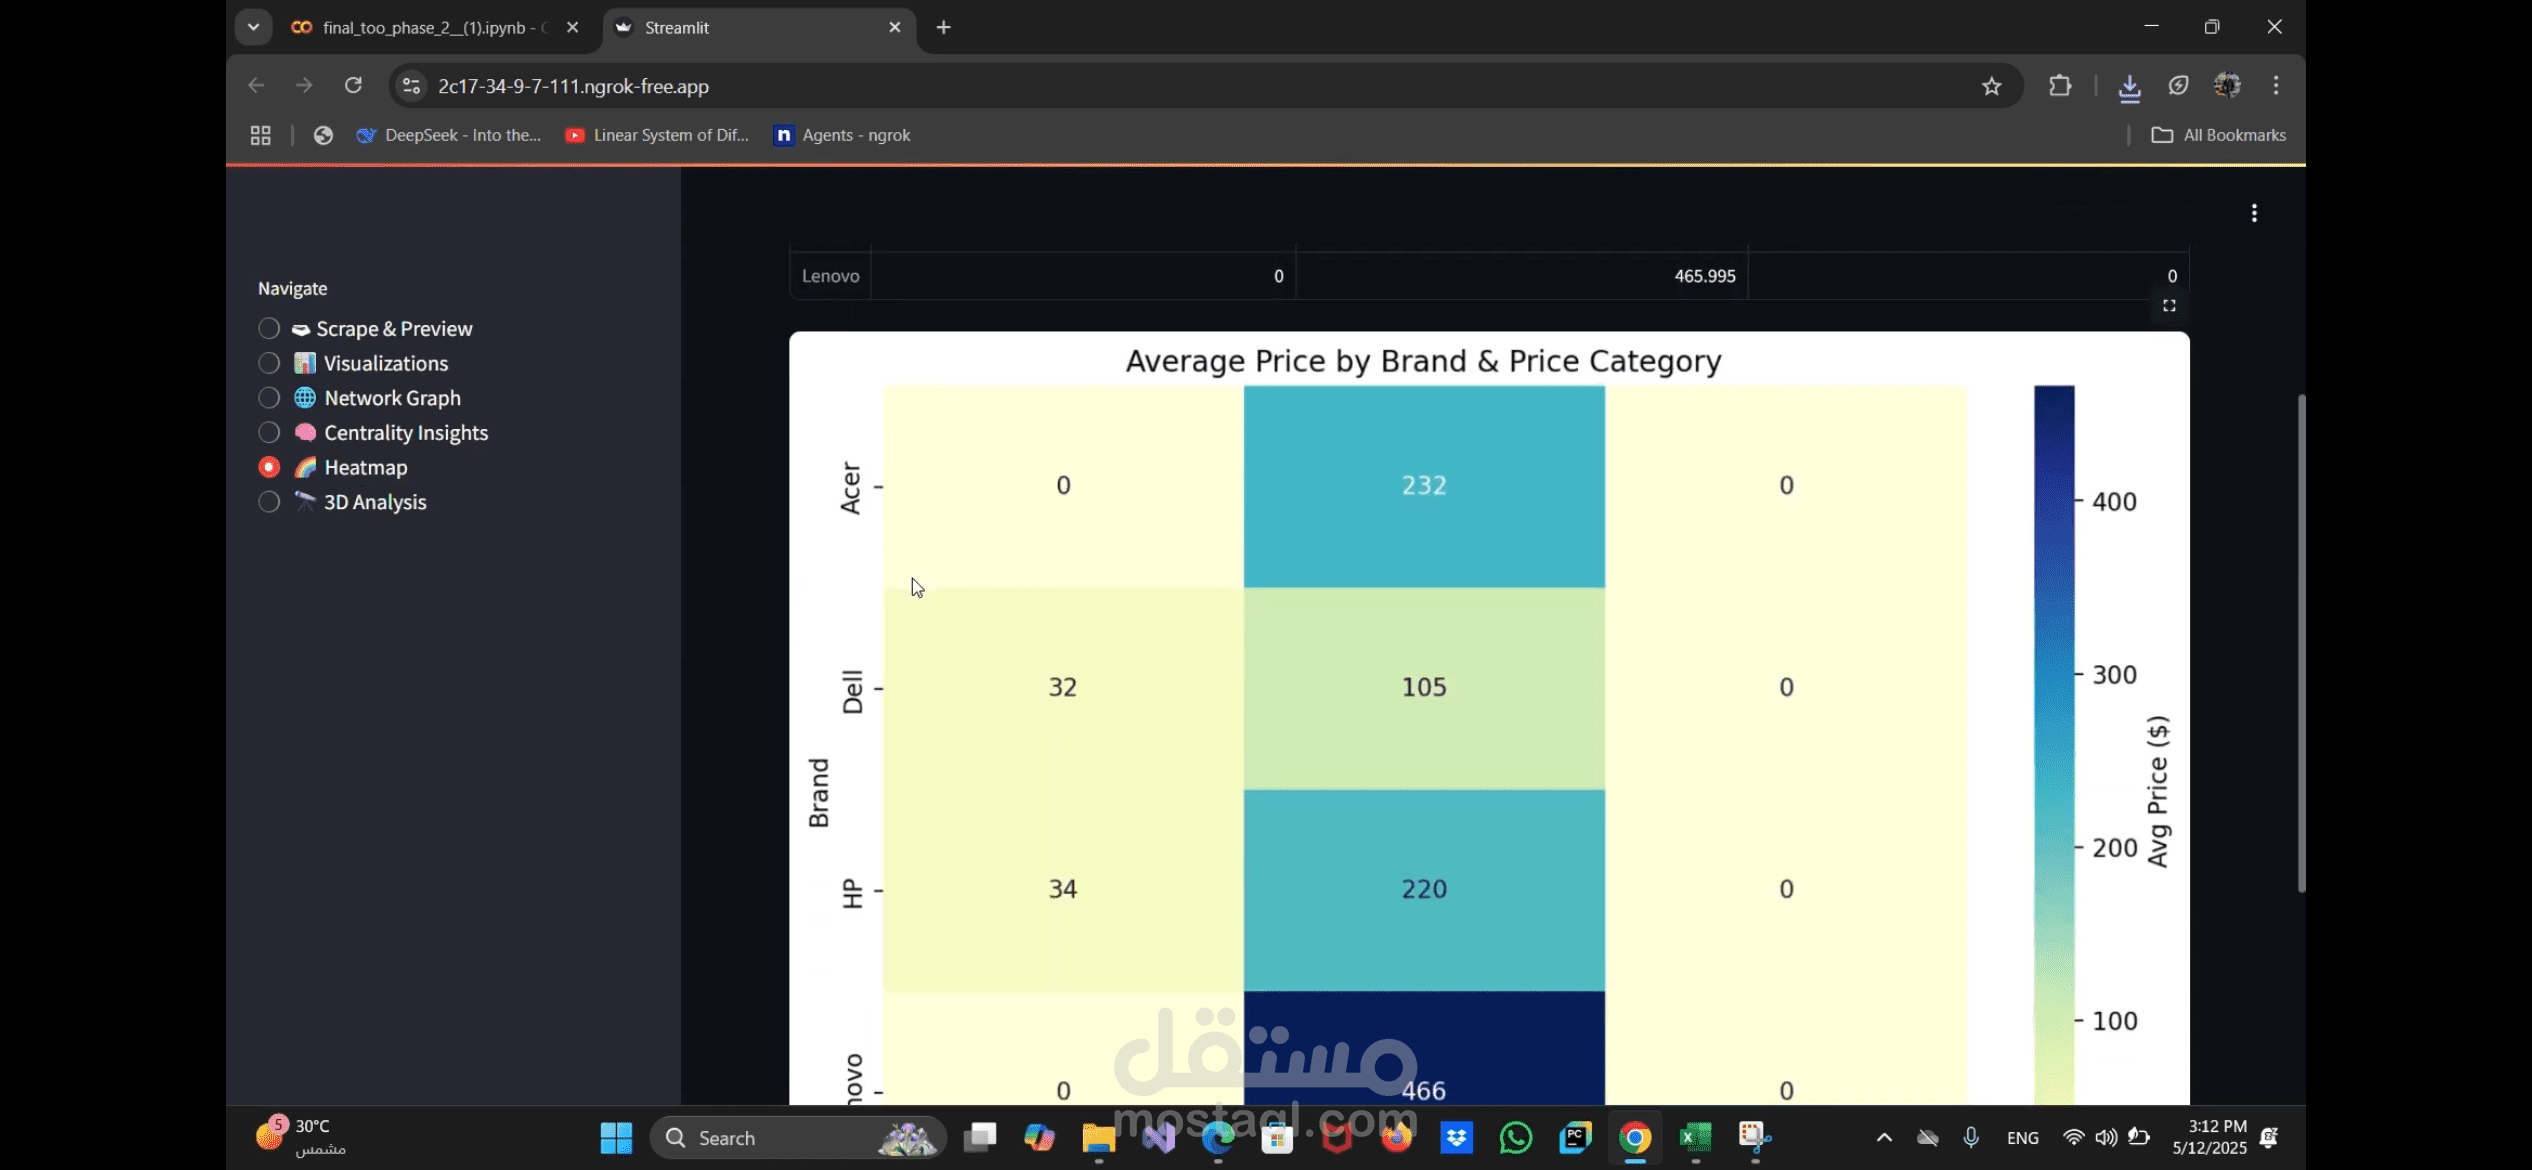The width and height of the screenshot is (2532, 1170).
Task: Click the page vertical scrollbar thumb
Action: (2301, 640)
